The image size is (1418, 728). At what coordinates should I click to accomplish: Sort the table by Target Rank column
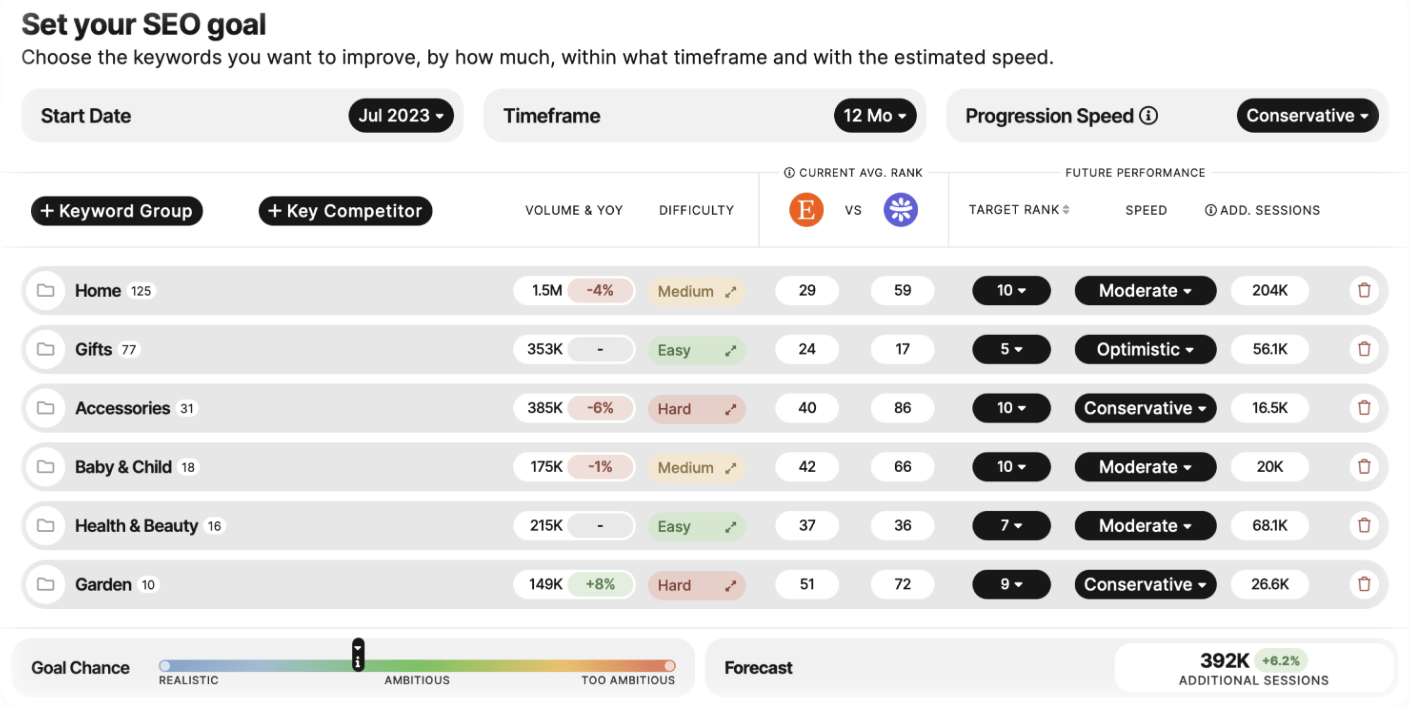[1066, 210]
